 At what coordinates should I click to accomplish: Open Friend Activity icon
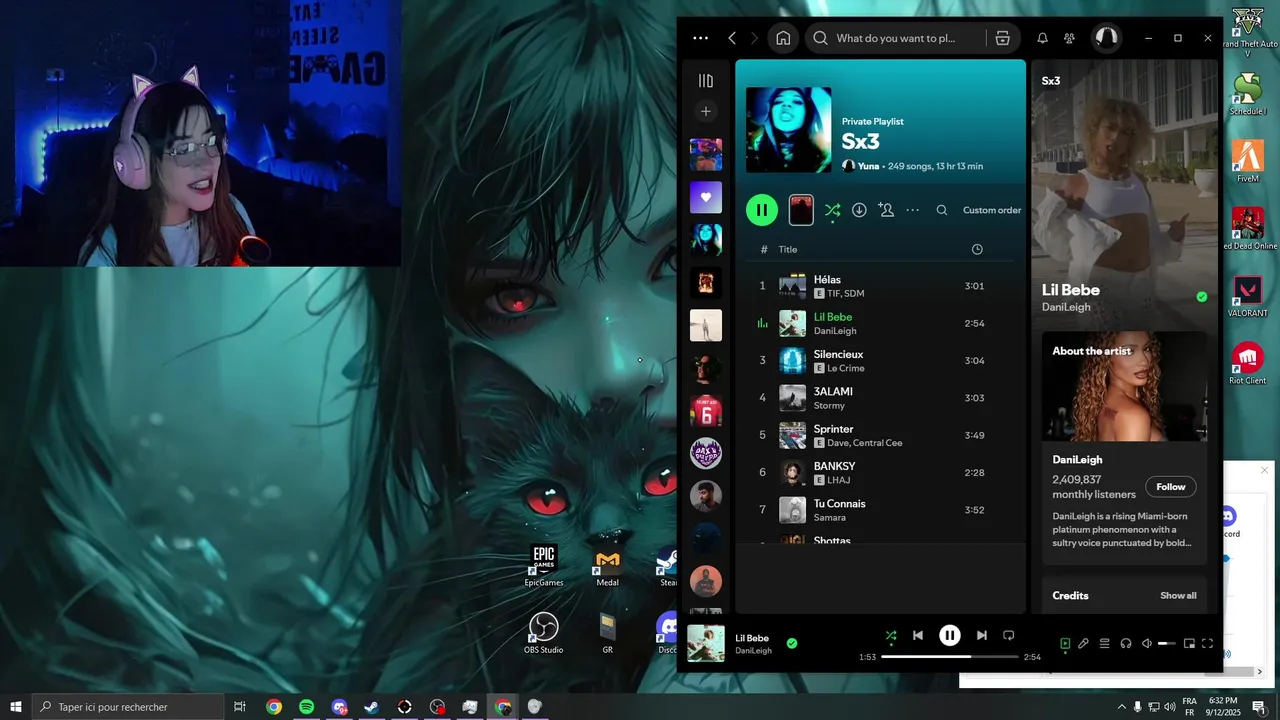pos(1069,38)
